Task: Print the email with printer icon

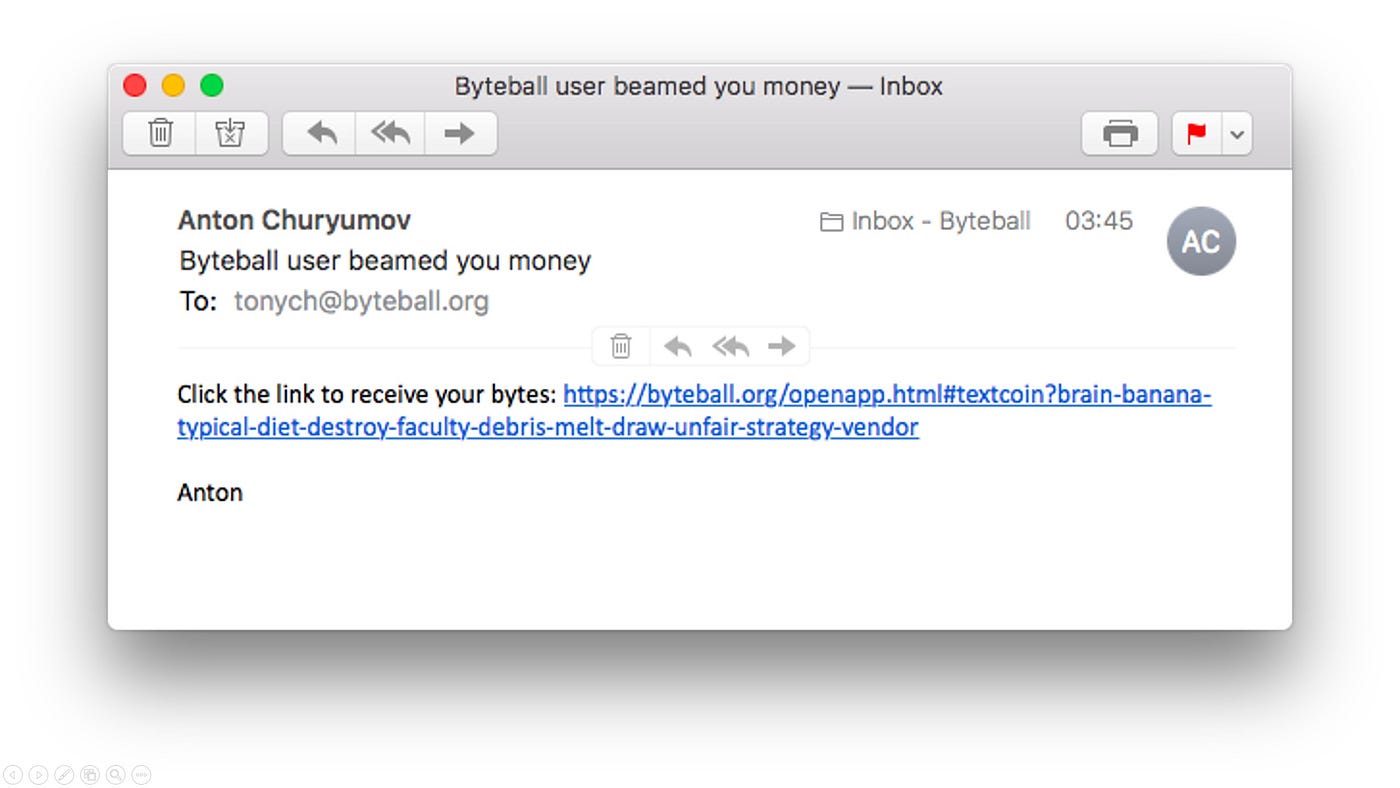Action: [1120, 133]
